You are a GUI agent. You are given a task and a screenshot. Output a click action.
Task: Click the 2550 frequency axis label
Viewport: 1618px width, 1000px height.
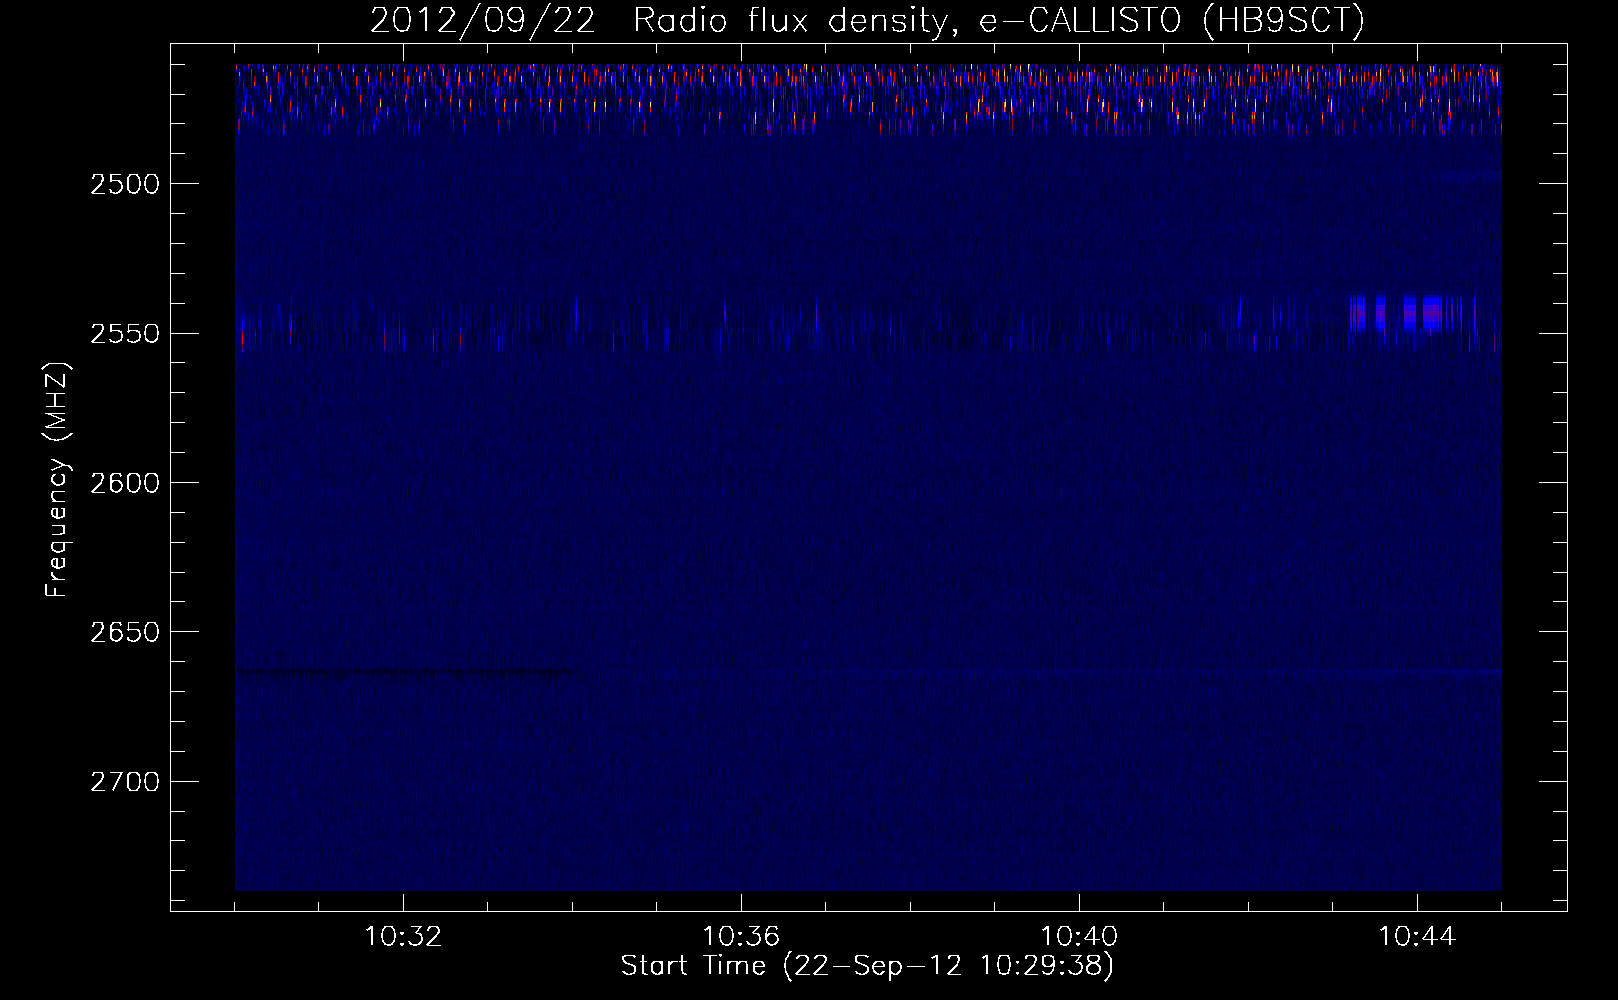[125, 333]
